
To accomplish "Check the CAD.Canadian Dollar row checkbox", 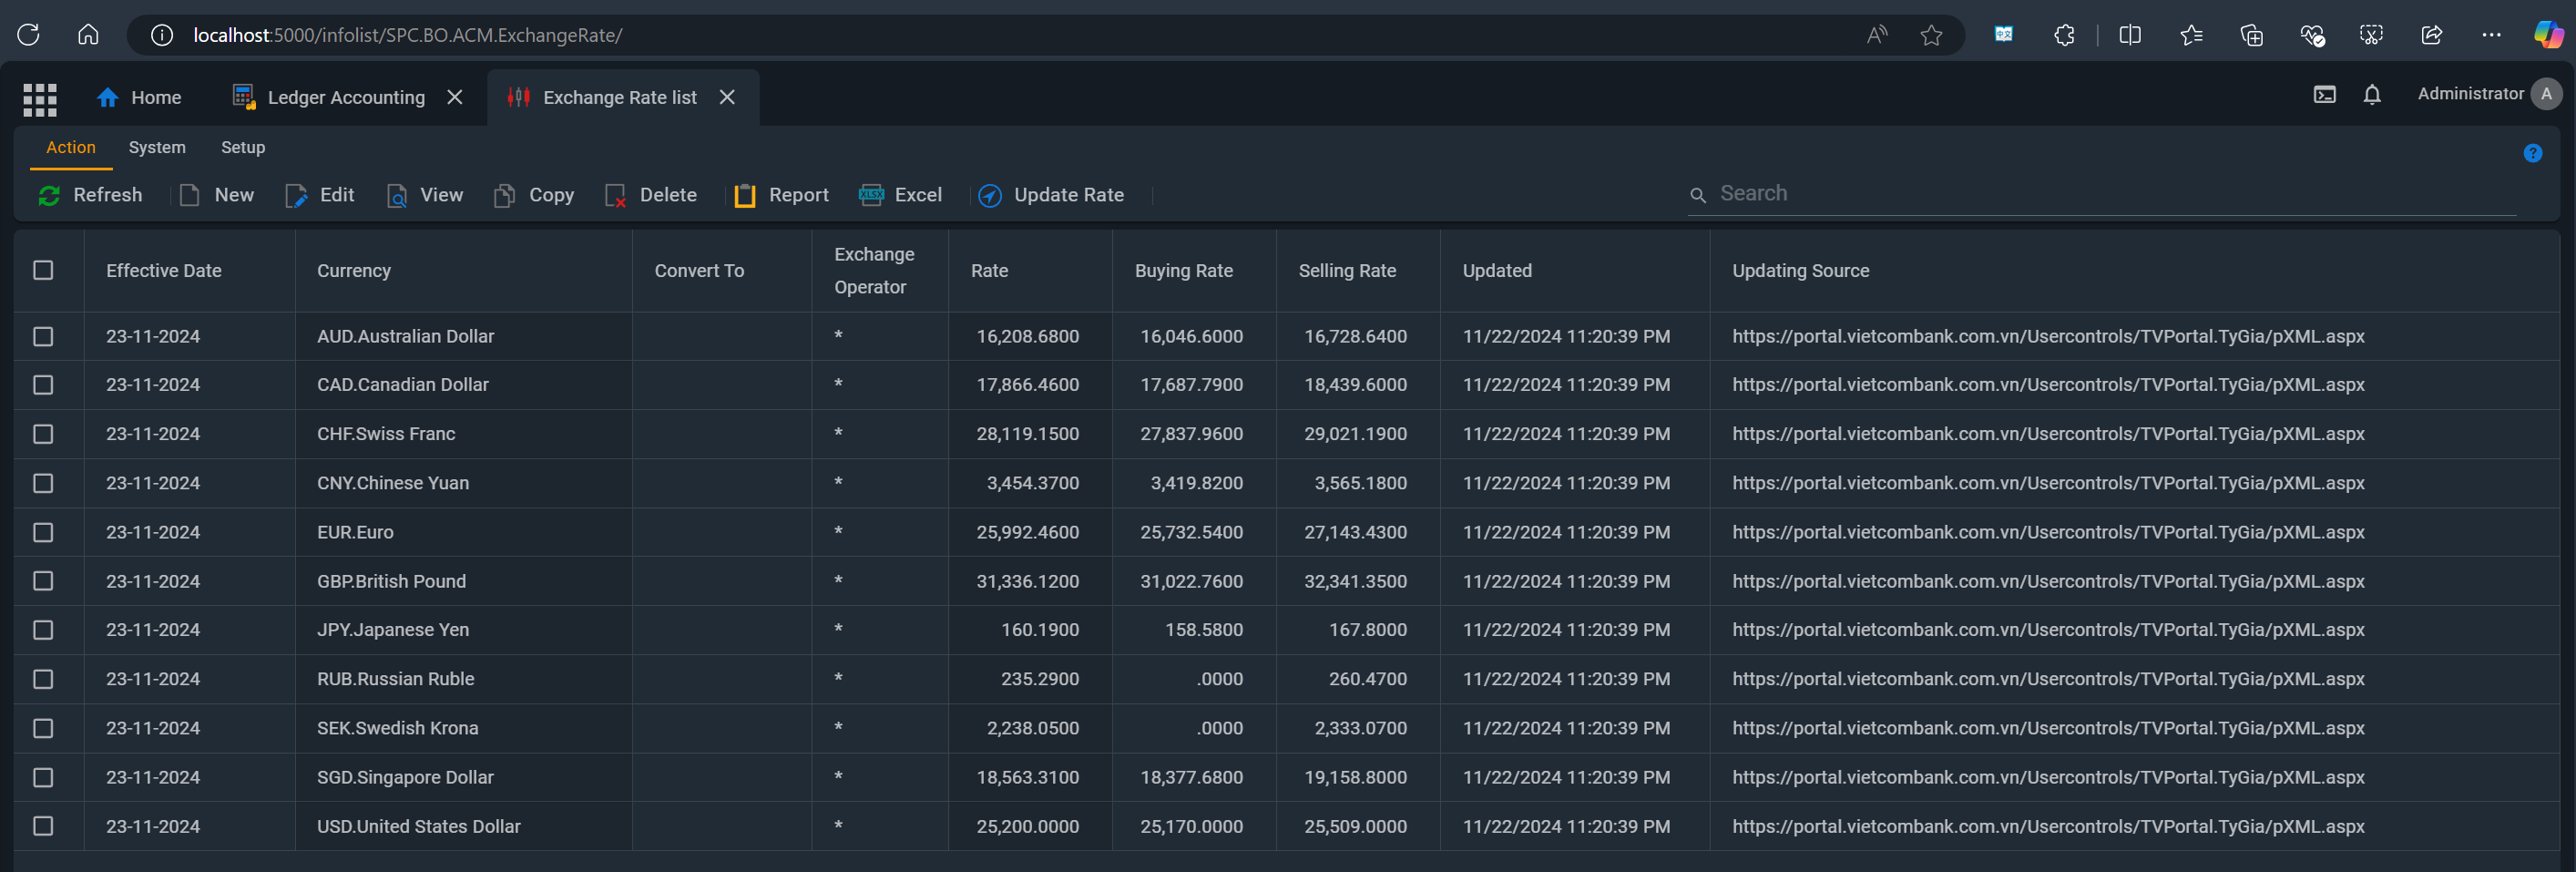I will pos(43,385).
